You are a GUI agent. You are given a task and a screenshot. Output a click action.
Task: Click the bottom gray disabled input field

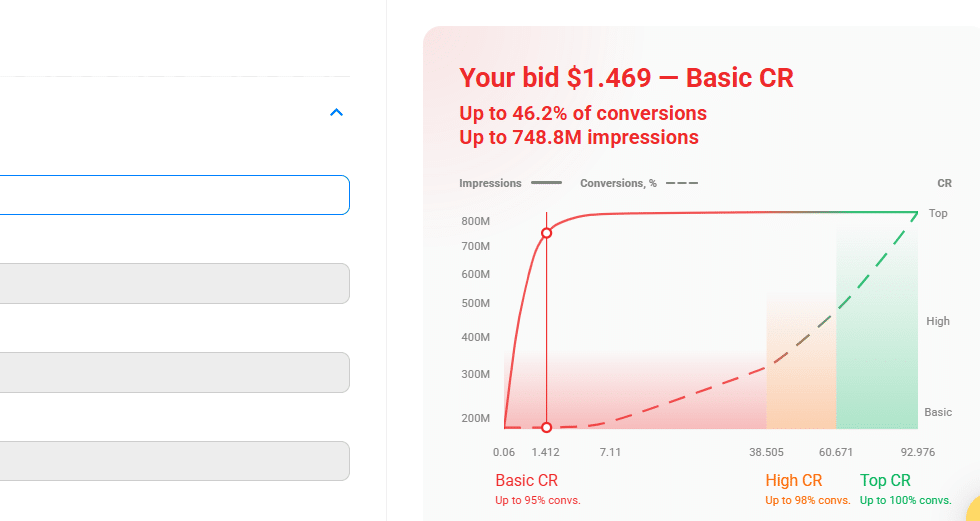pyautogui.click(x=175, y=461)
